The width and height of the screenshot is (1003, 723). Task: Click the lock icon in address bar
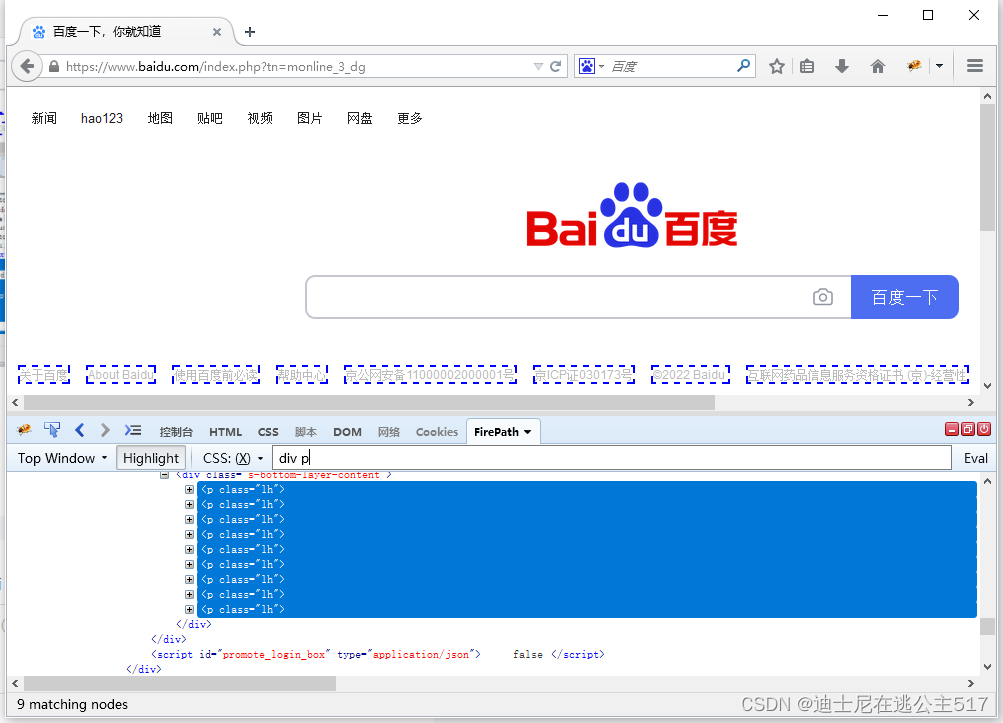click(54, 67)
